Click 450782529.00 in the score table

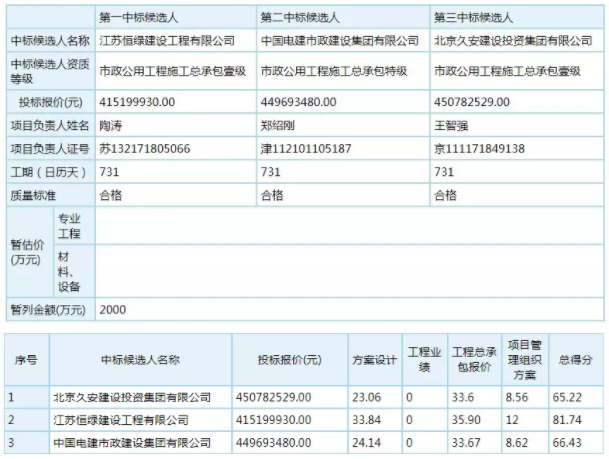tap(273, 397)
